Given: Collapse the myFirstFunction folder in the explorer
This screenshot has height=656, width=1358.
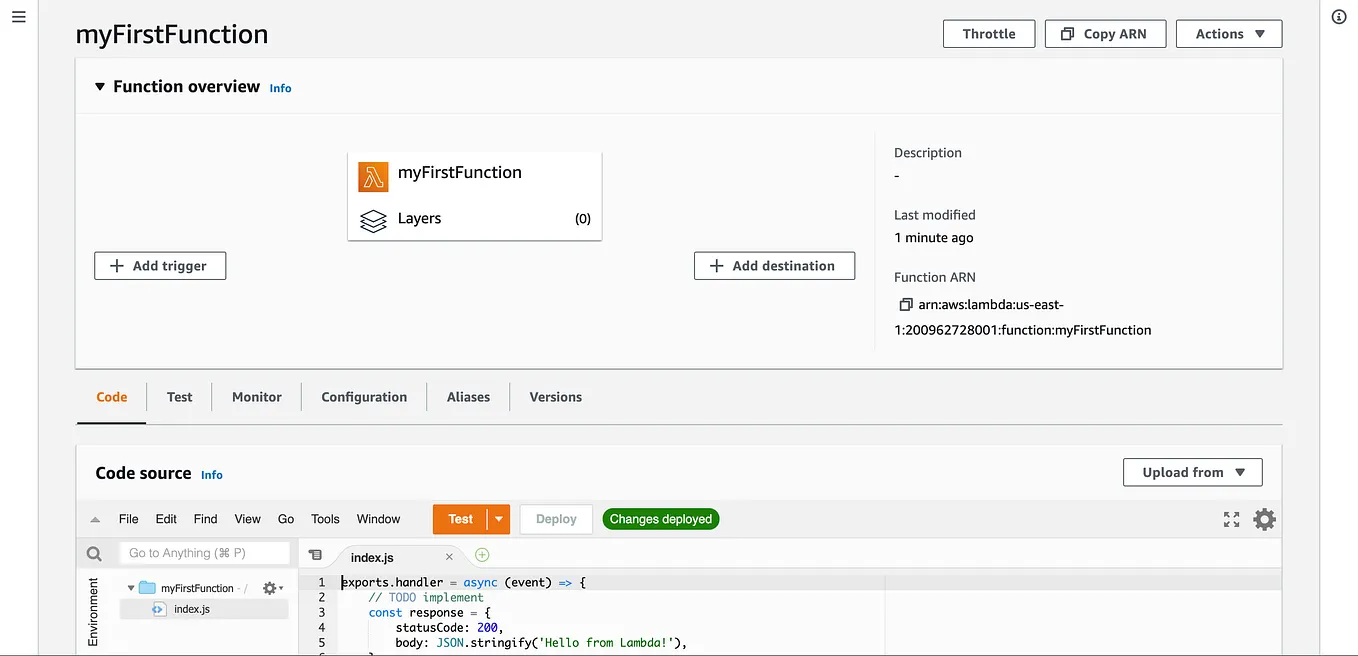Looking at the screenshot, I should click(x=130, y=588).
